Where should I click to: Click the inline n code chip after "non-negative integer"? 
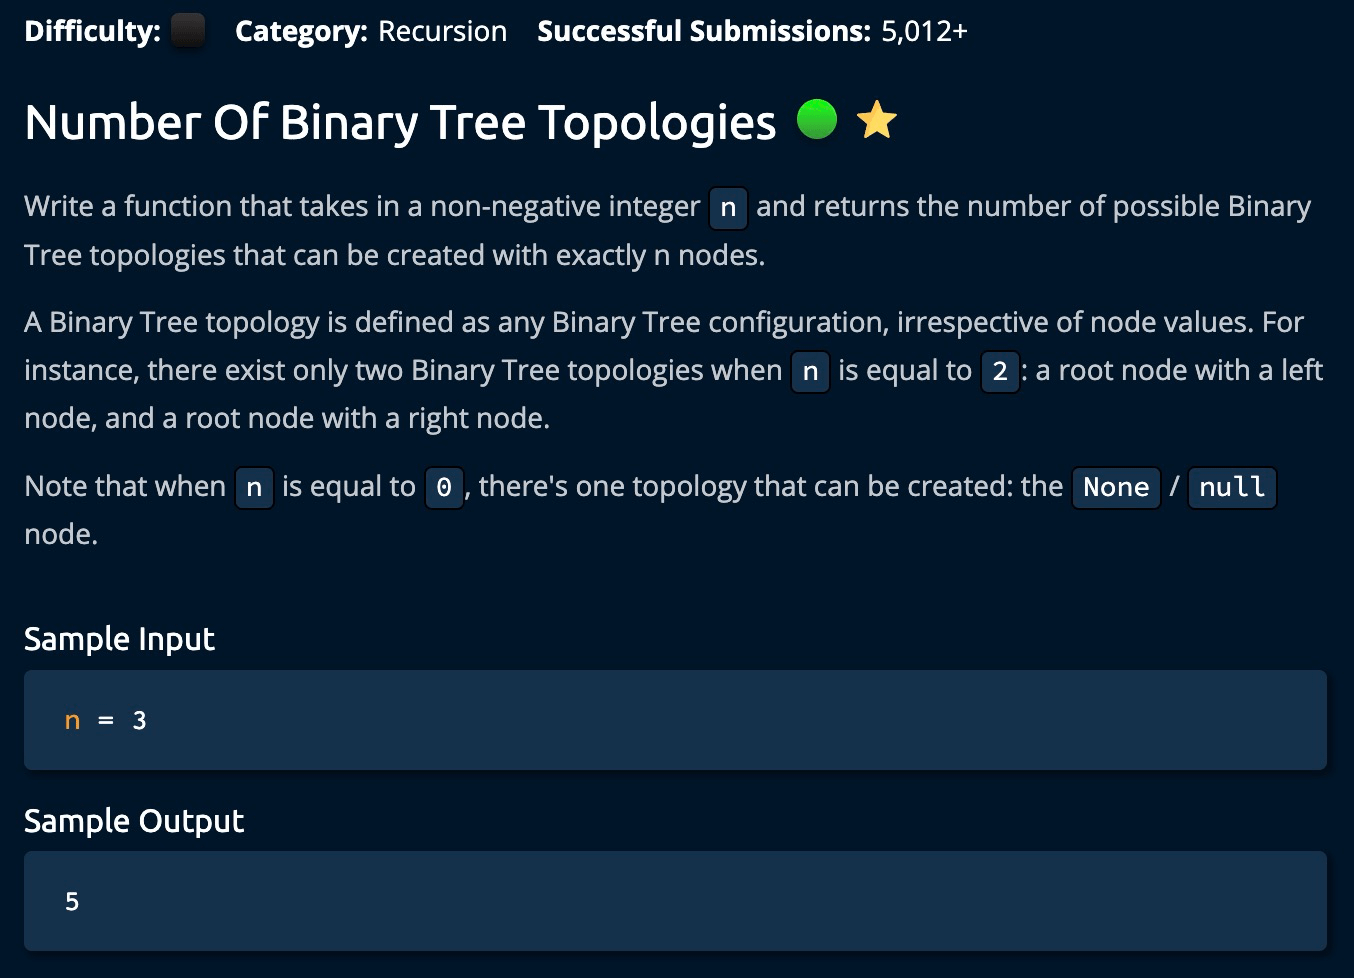pyautogui.click(x=728, y=207)
